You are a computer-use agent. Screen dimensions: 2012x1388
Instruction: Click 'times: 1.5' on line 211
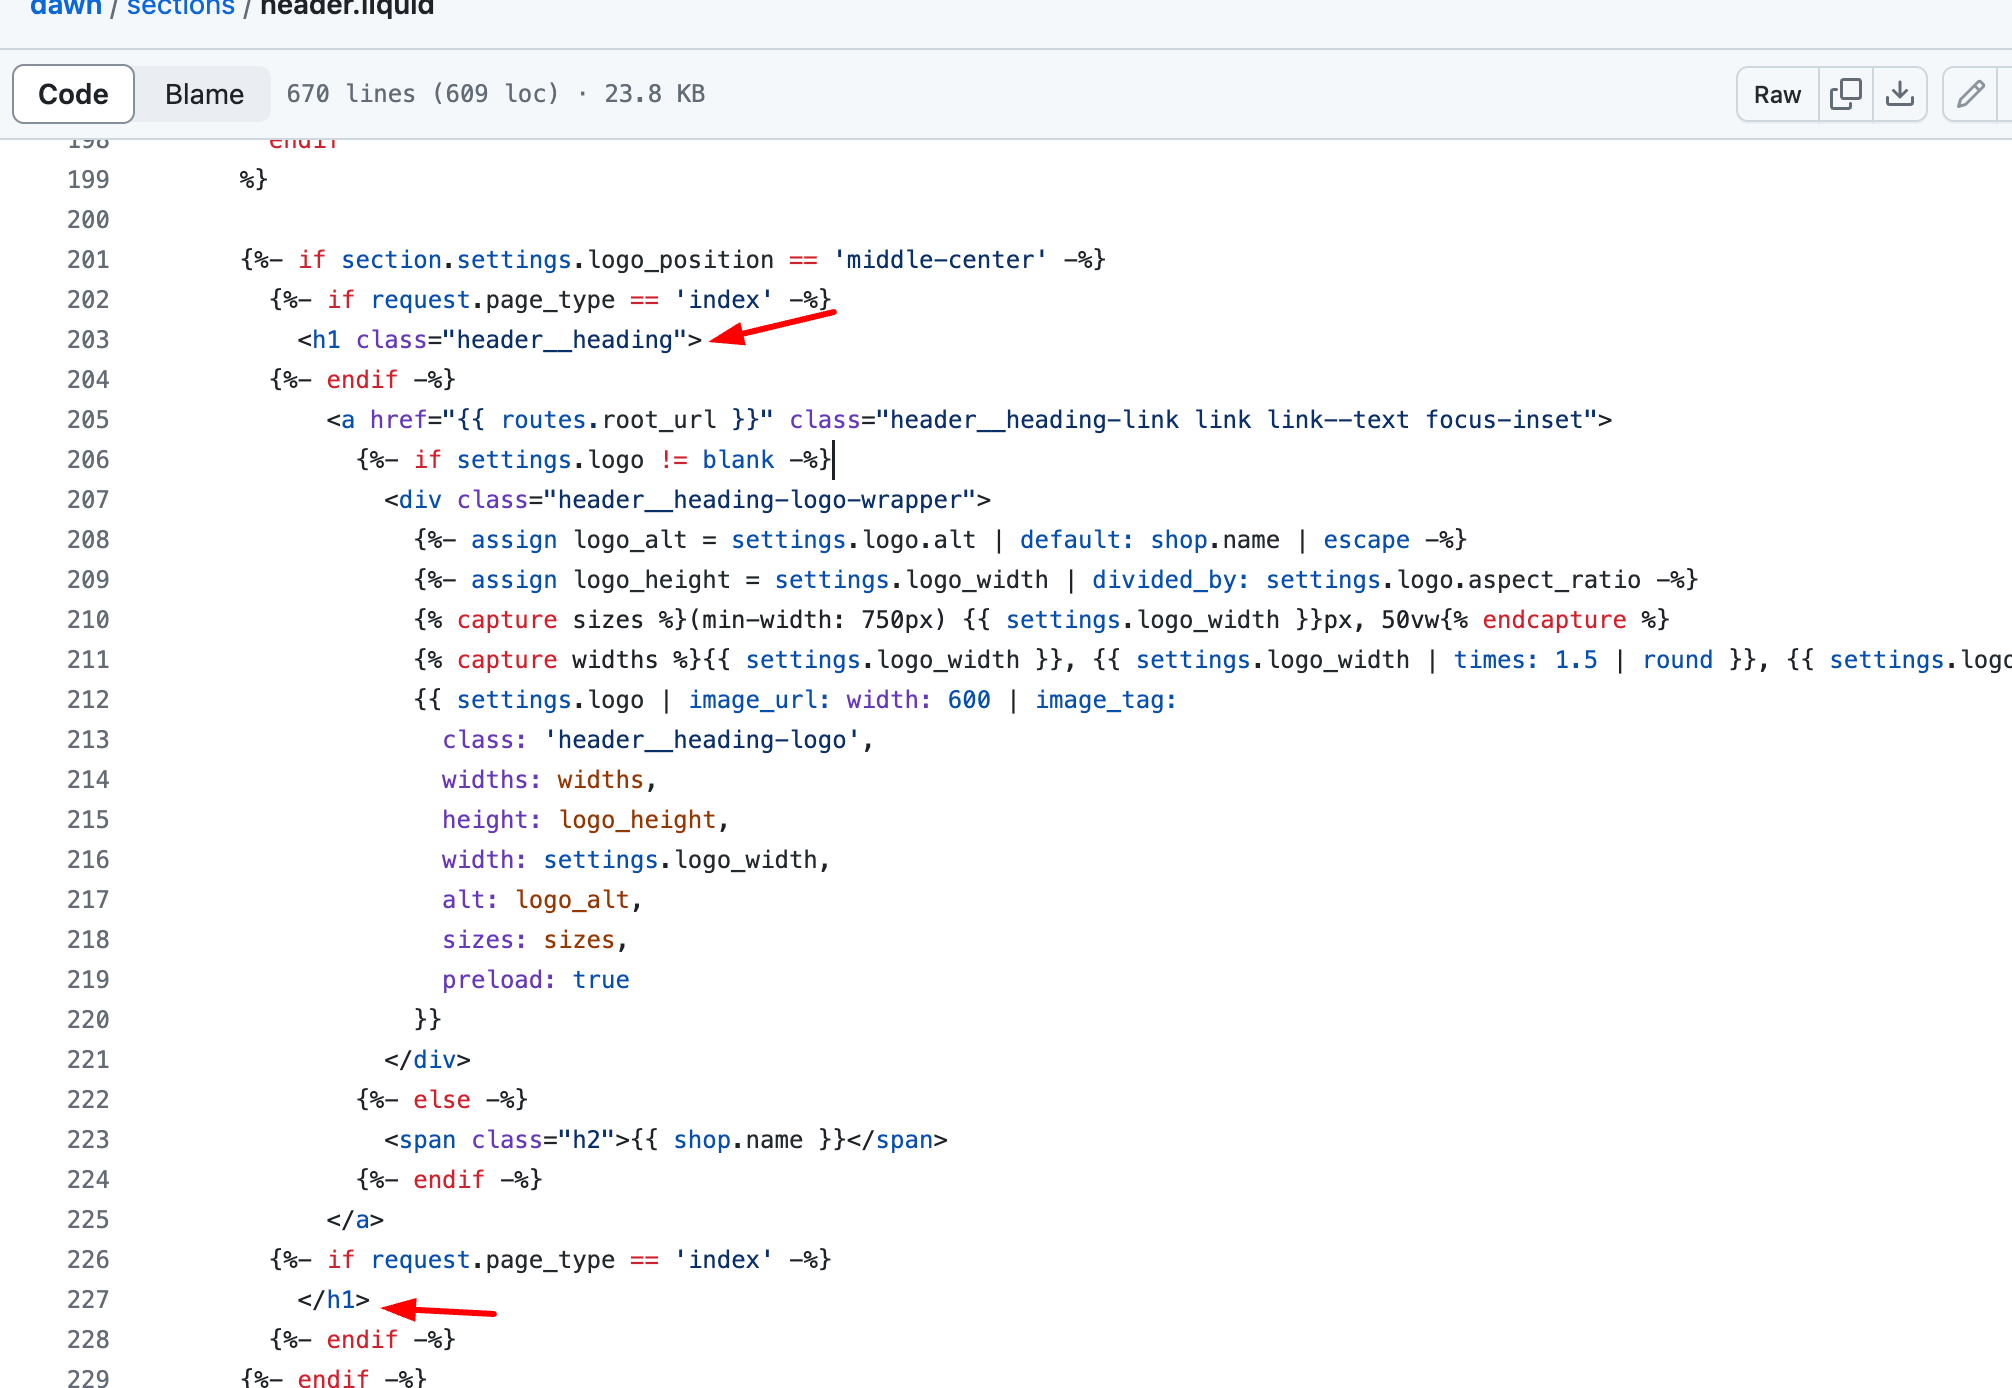point(1525,660)
